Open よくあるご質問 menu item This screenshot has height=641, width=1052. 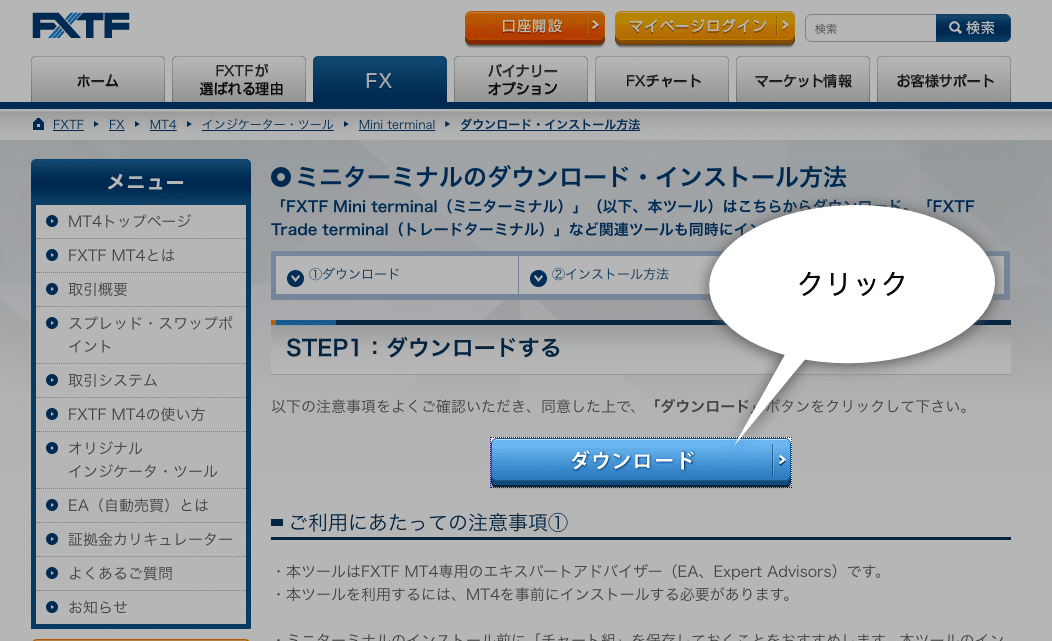click(x=141, y=574)
